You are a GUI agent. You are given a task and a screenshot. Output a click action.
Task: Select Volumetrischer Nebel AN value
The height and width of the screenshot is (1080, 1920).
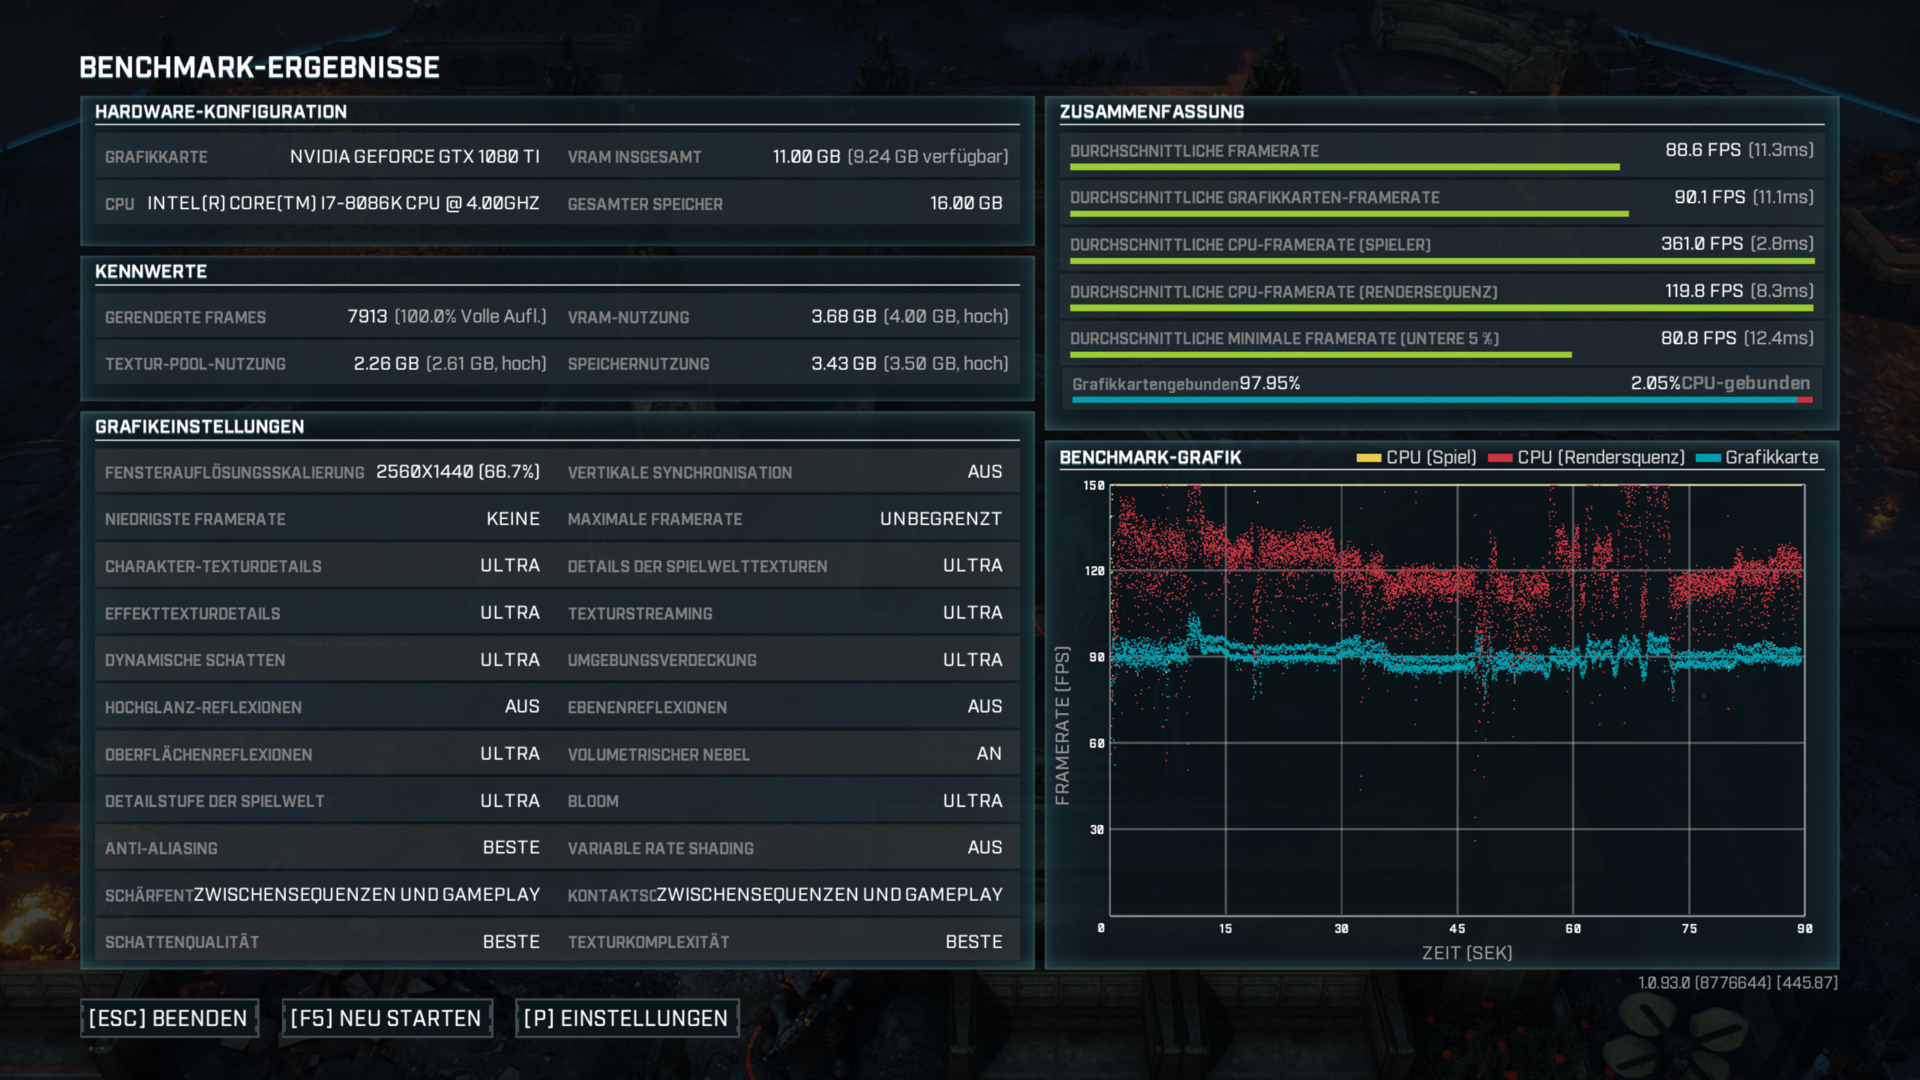pos(988,754)
